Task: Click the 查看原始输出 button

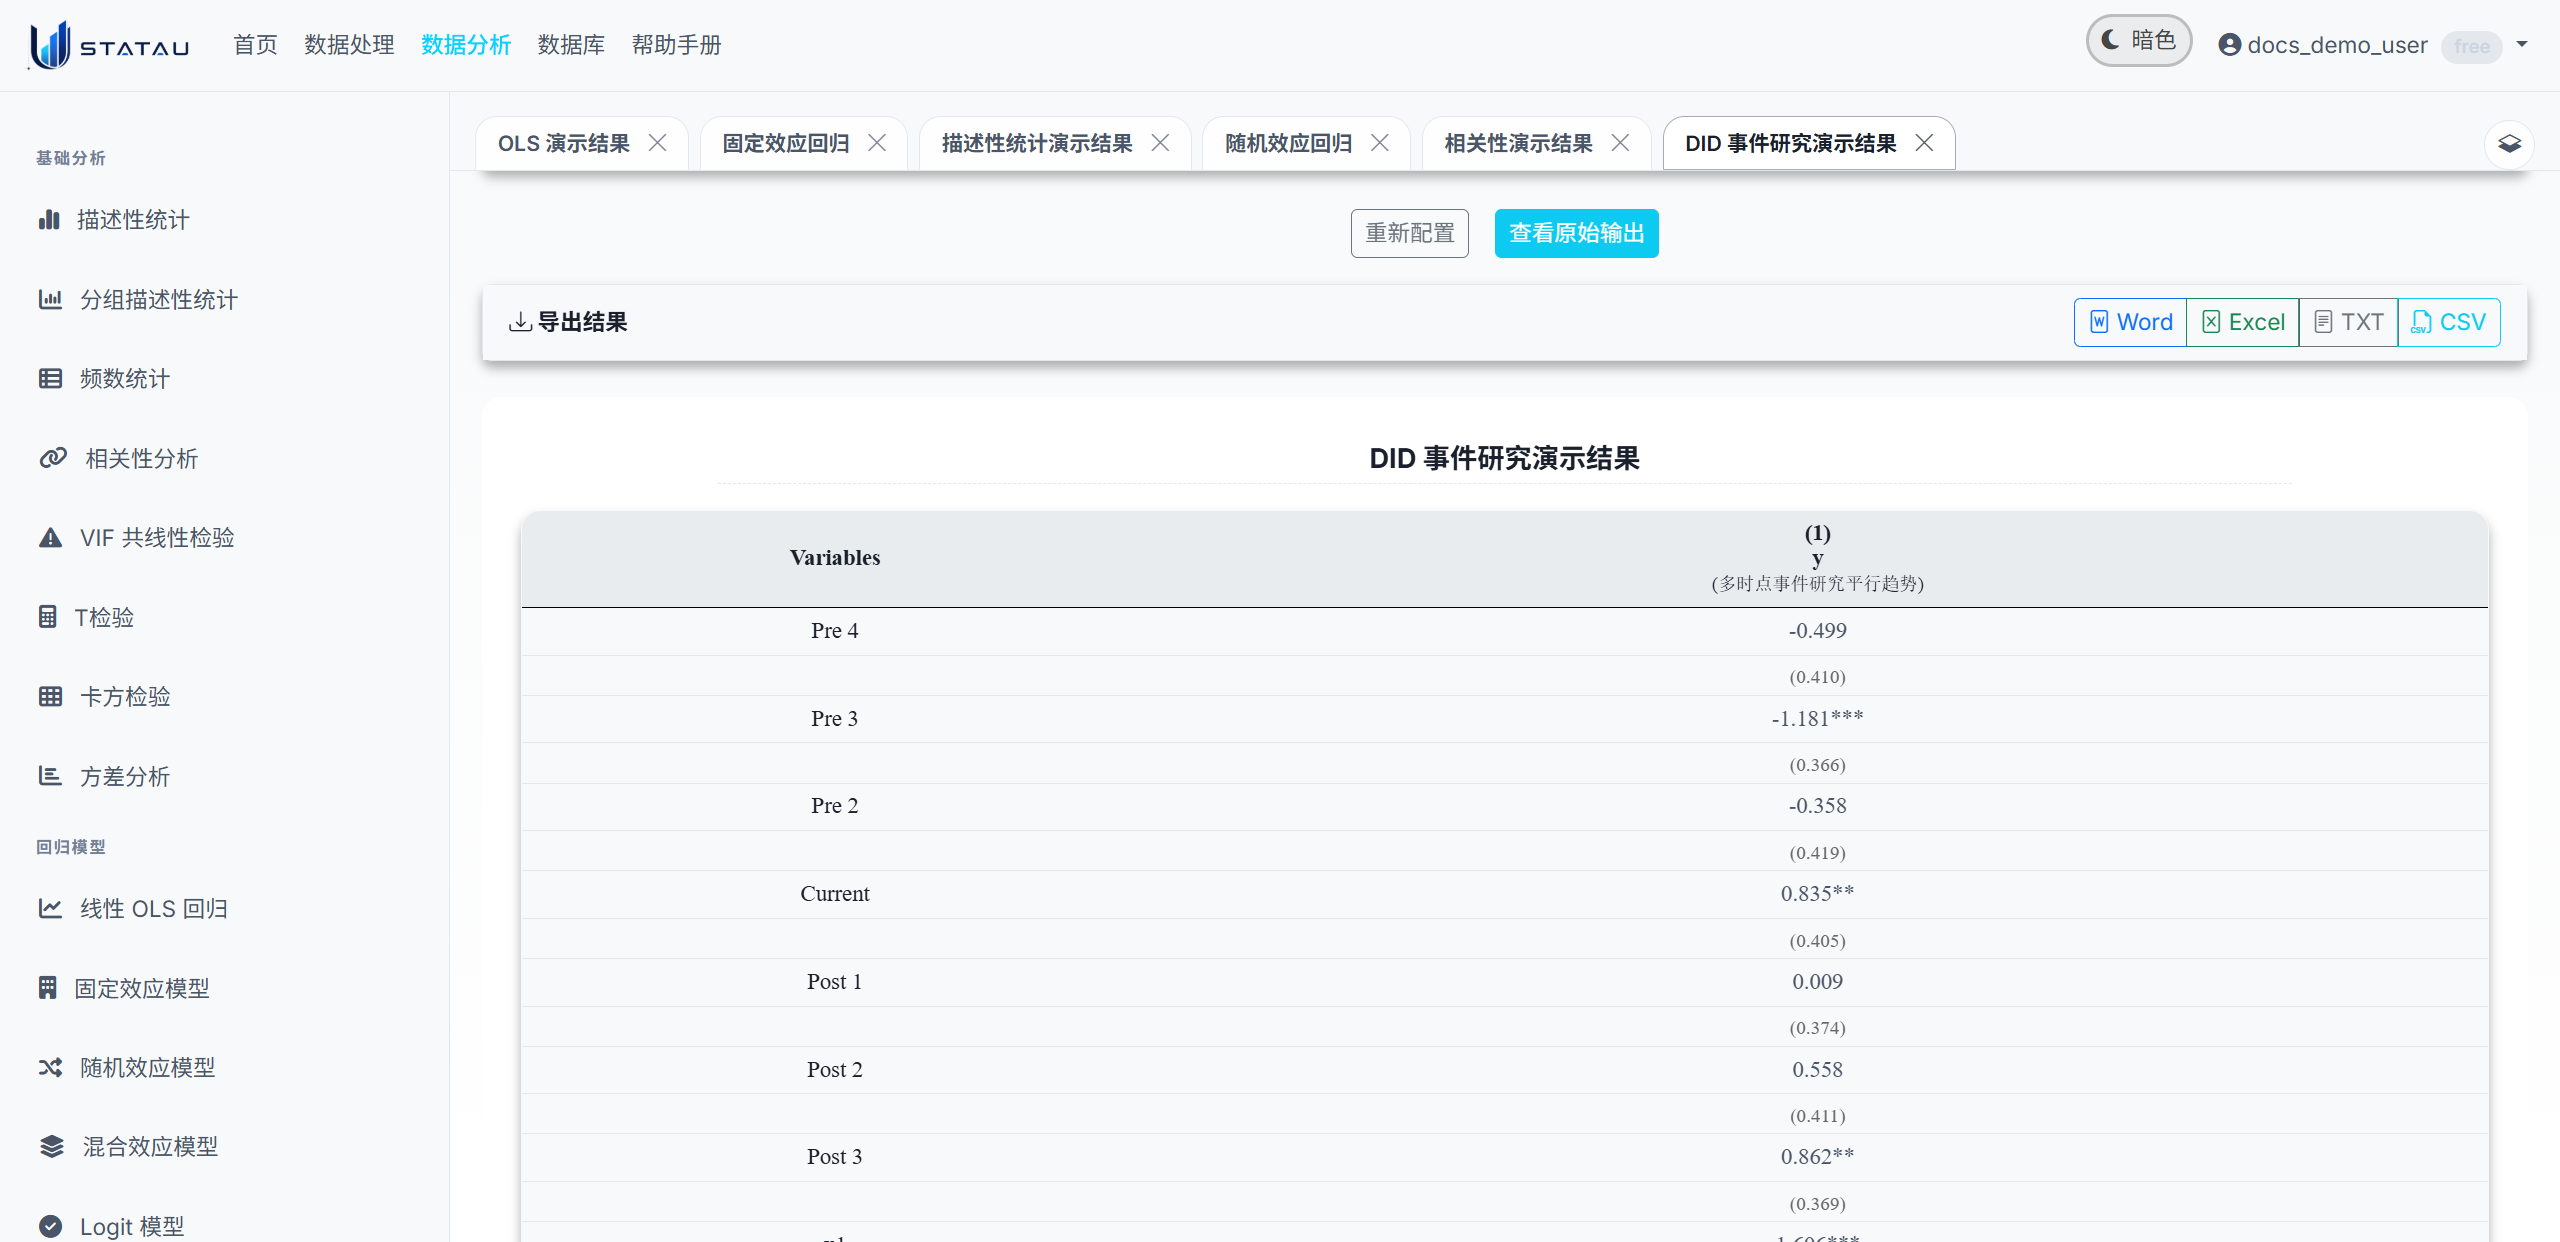Action: (1577, 233)
